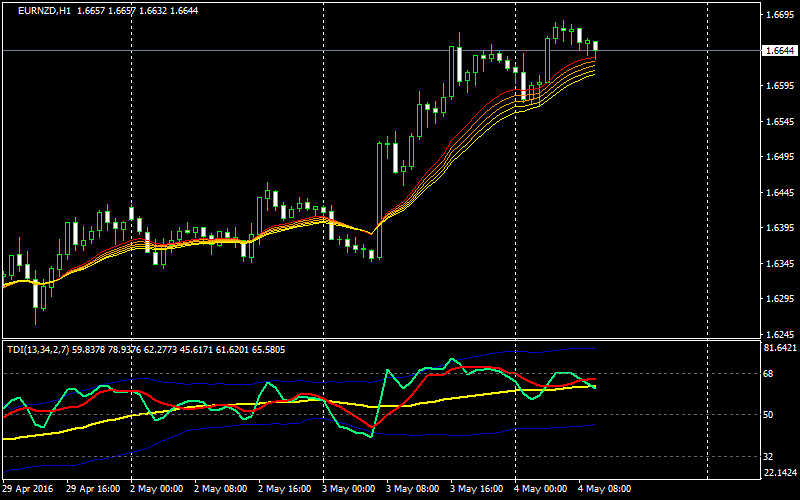Click the 3 May 00:00 time label
Viewport: 800px width, 500px height.
point(348,489)
